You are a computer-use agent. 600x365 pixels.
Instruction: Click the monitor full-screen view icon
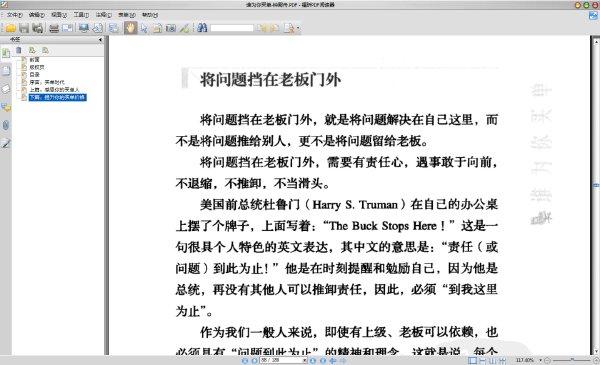(84, 28)
